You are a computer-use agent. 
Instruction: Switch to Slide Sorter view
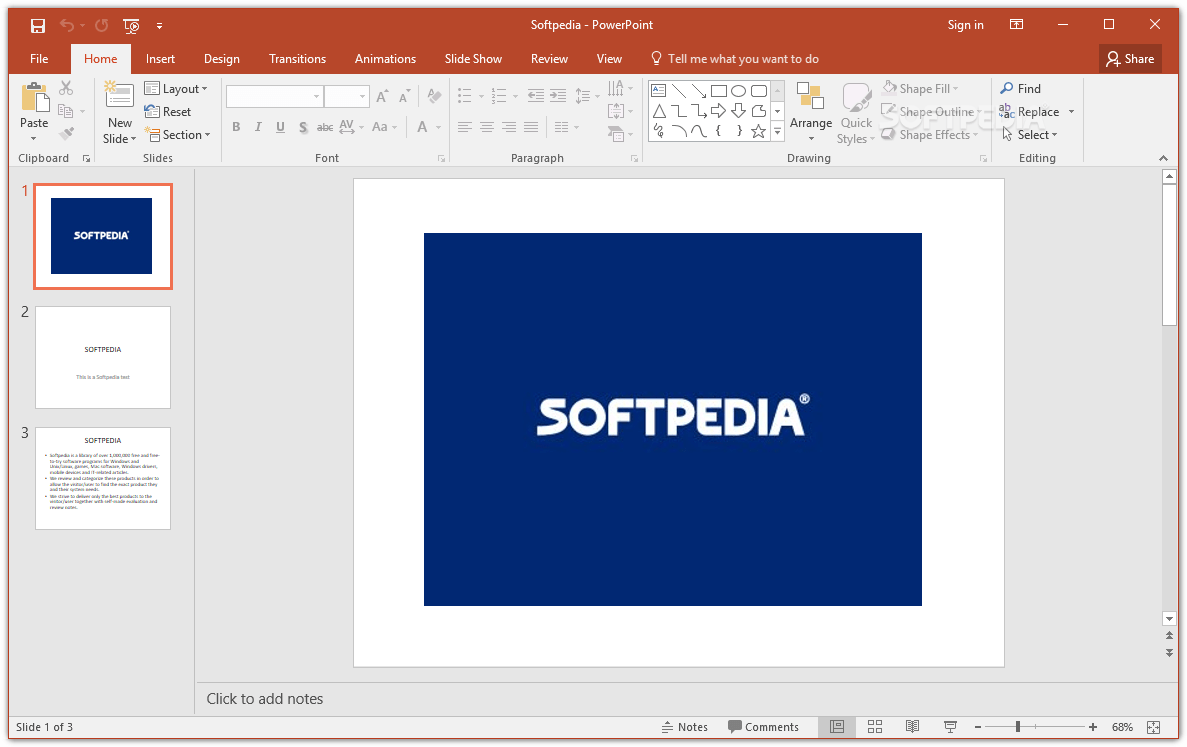point(874,727)
